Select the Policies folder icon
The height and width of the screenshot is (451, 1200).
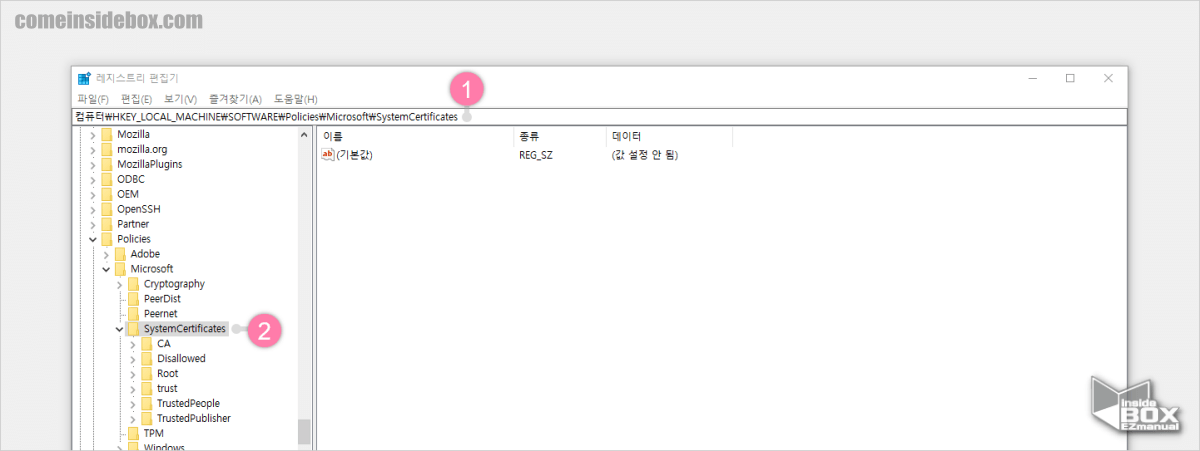[107, 239]
